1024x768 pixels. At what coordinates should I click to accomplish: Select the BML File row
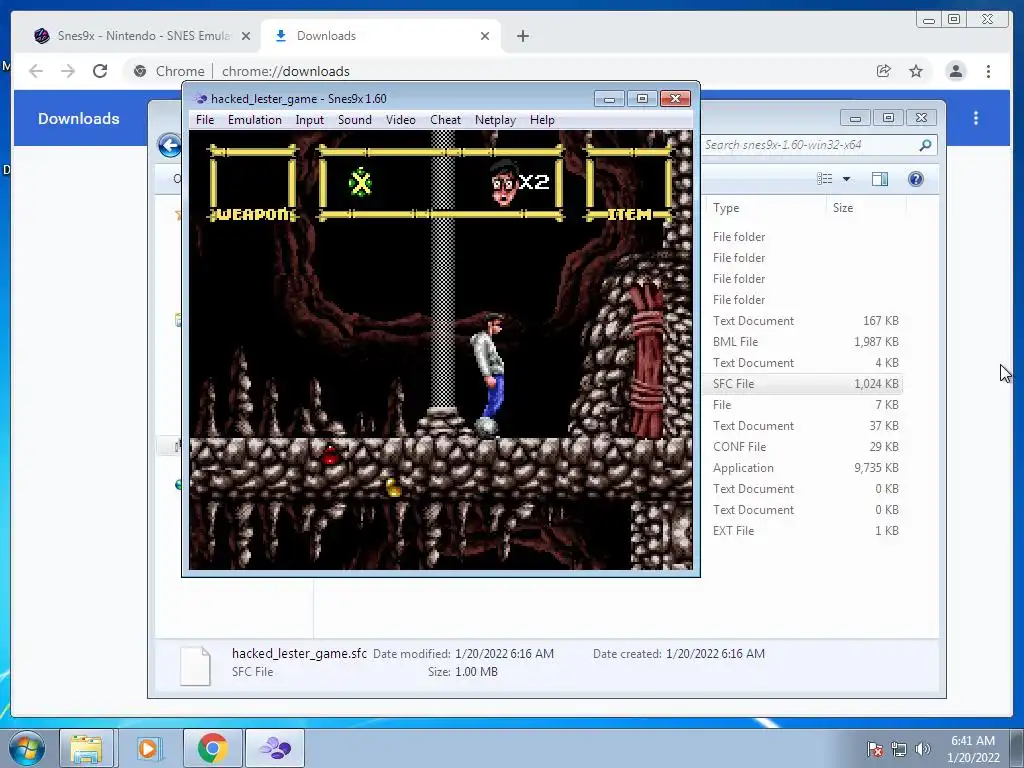pos(804,342)
